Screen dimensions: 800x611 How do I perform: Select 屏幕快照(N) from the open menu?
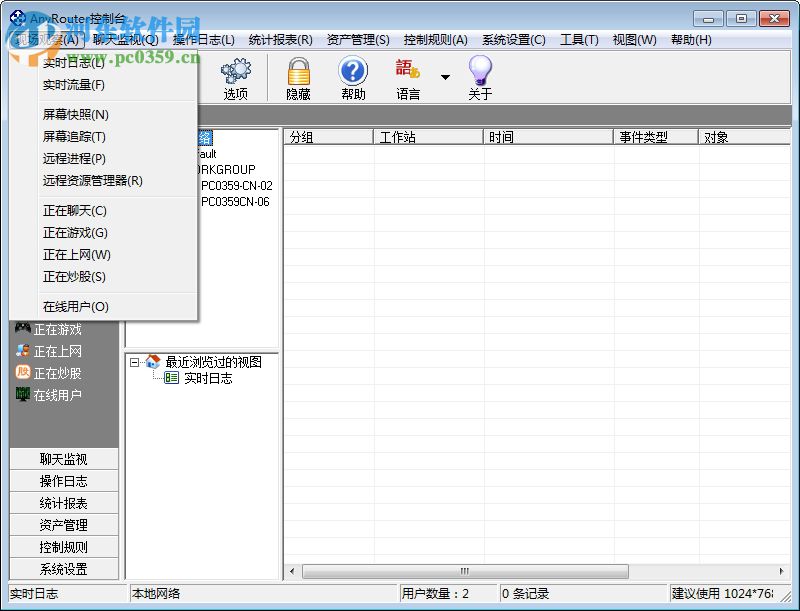point(77,114)
